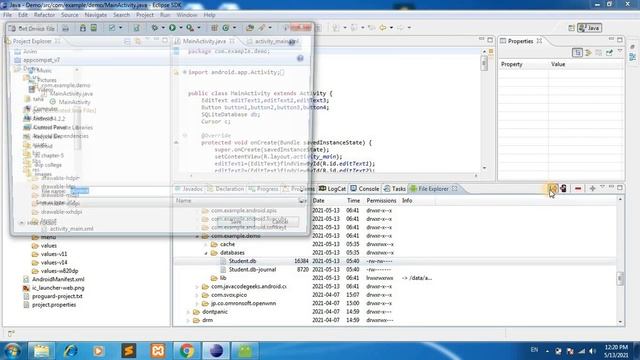Click the Windows Start button

(12, 351)
